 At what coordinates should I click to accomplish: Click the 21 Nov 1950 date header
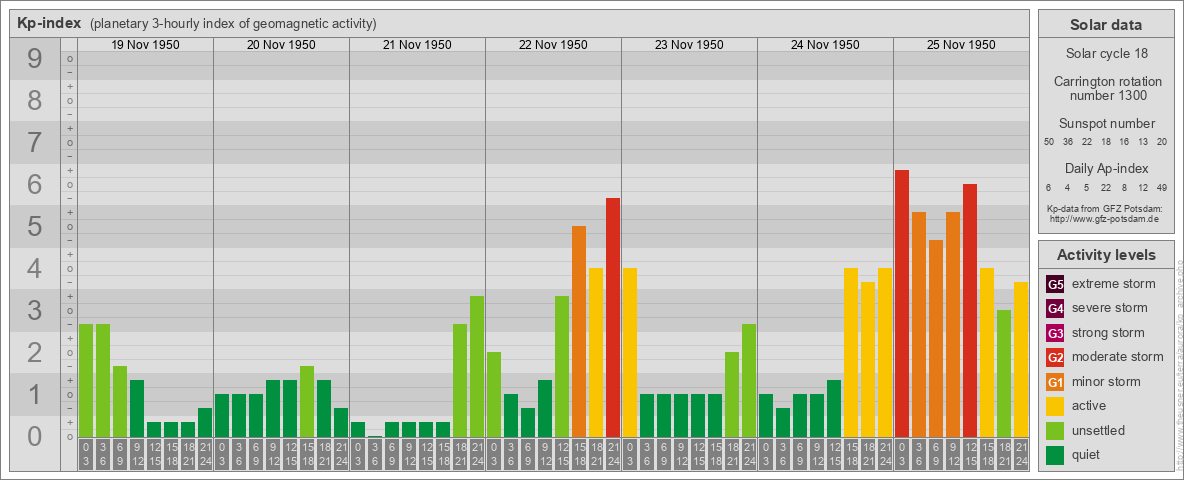coord(417,45)
